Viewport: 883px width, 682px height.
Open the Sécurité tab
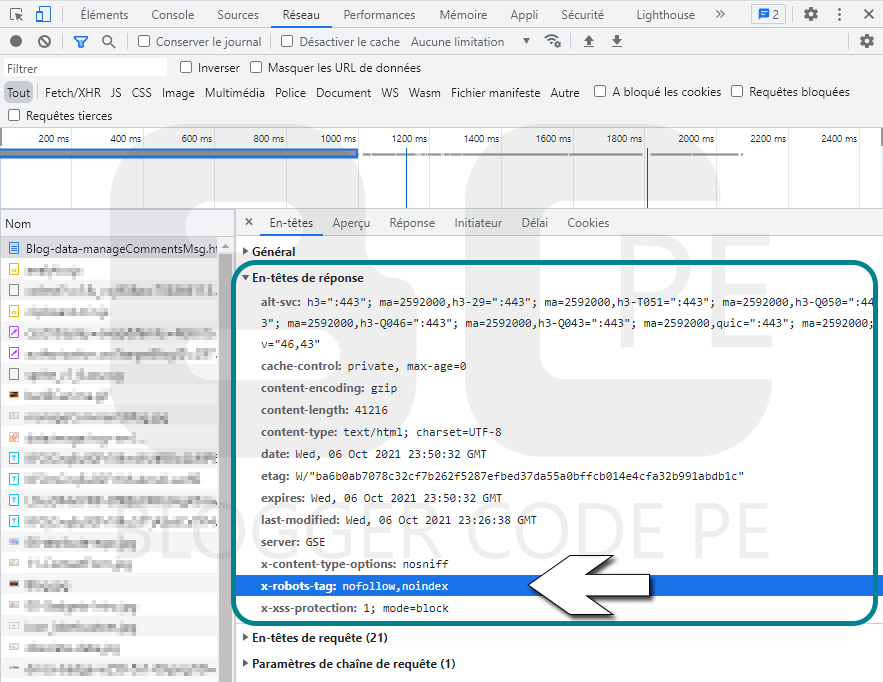click(582, 15)
